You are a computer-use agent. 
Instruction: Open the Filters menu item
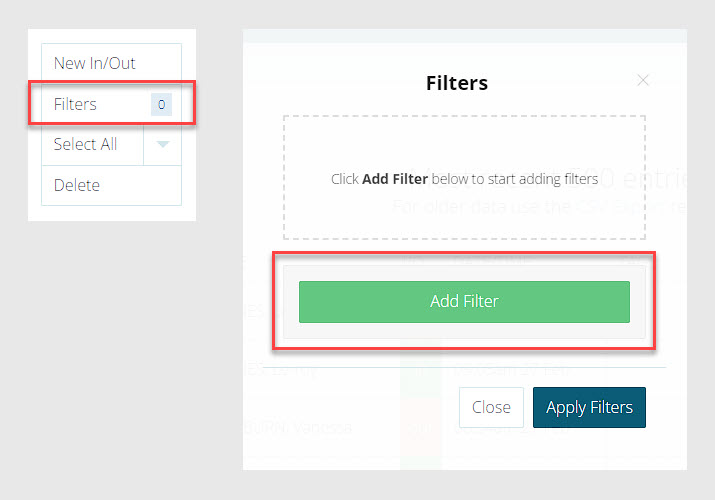(76, 104)
